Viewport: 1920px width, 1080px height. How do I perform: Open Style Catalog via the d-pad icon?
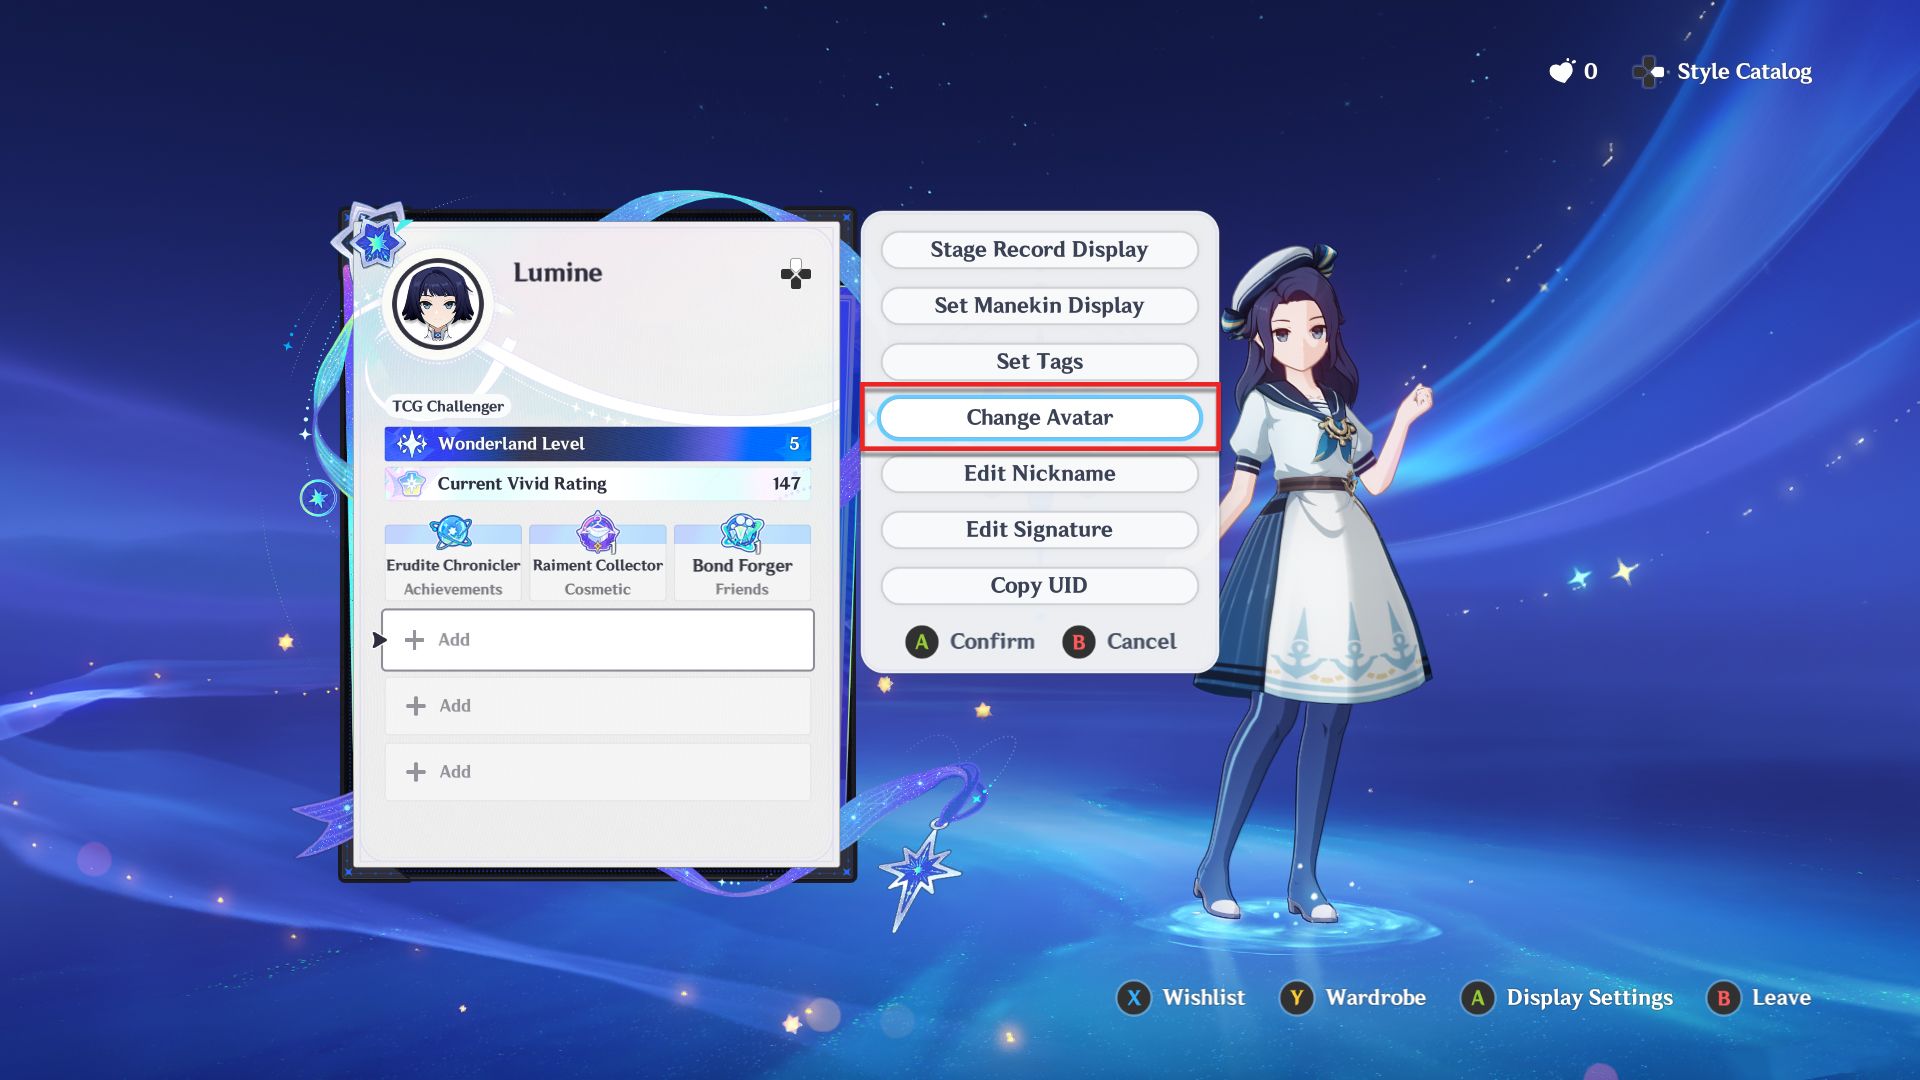point(1648,72)
